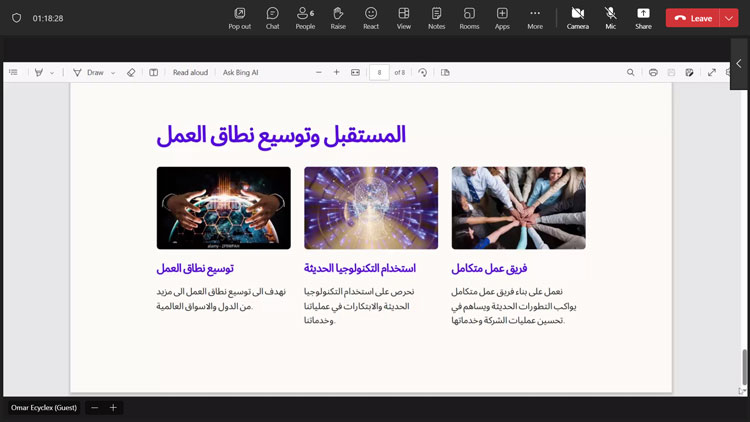
Task: Click the Share content icon
Action: [643, 17]
